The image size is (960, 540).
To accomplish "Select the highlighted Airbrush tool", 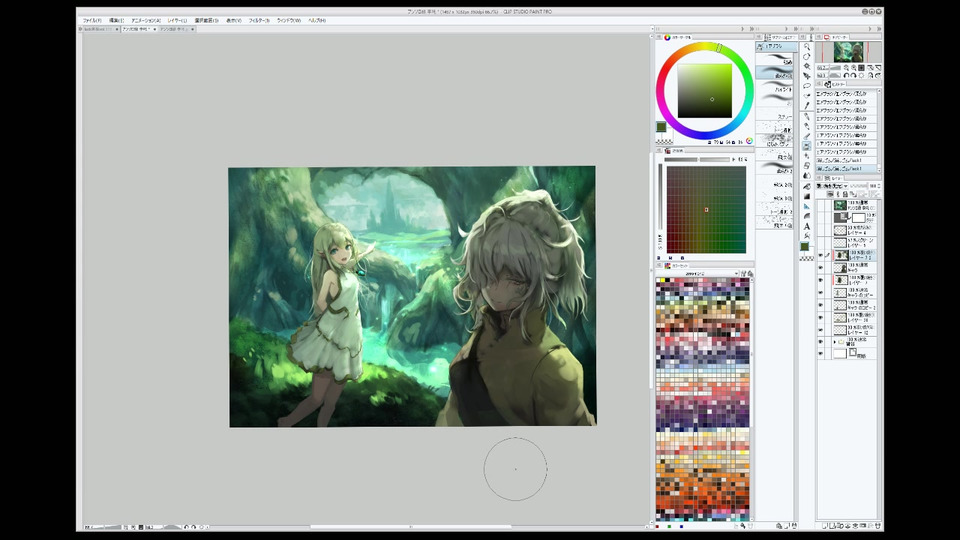I will coord(806,146).
